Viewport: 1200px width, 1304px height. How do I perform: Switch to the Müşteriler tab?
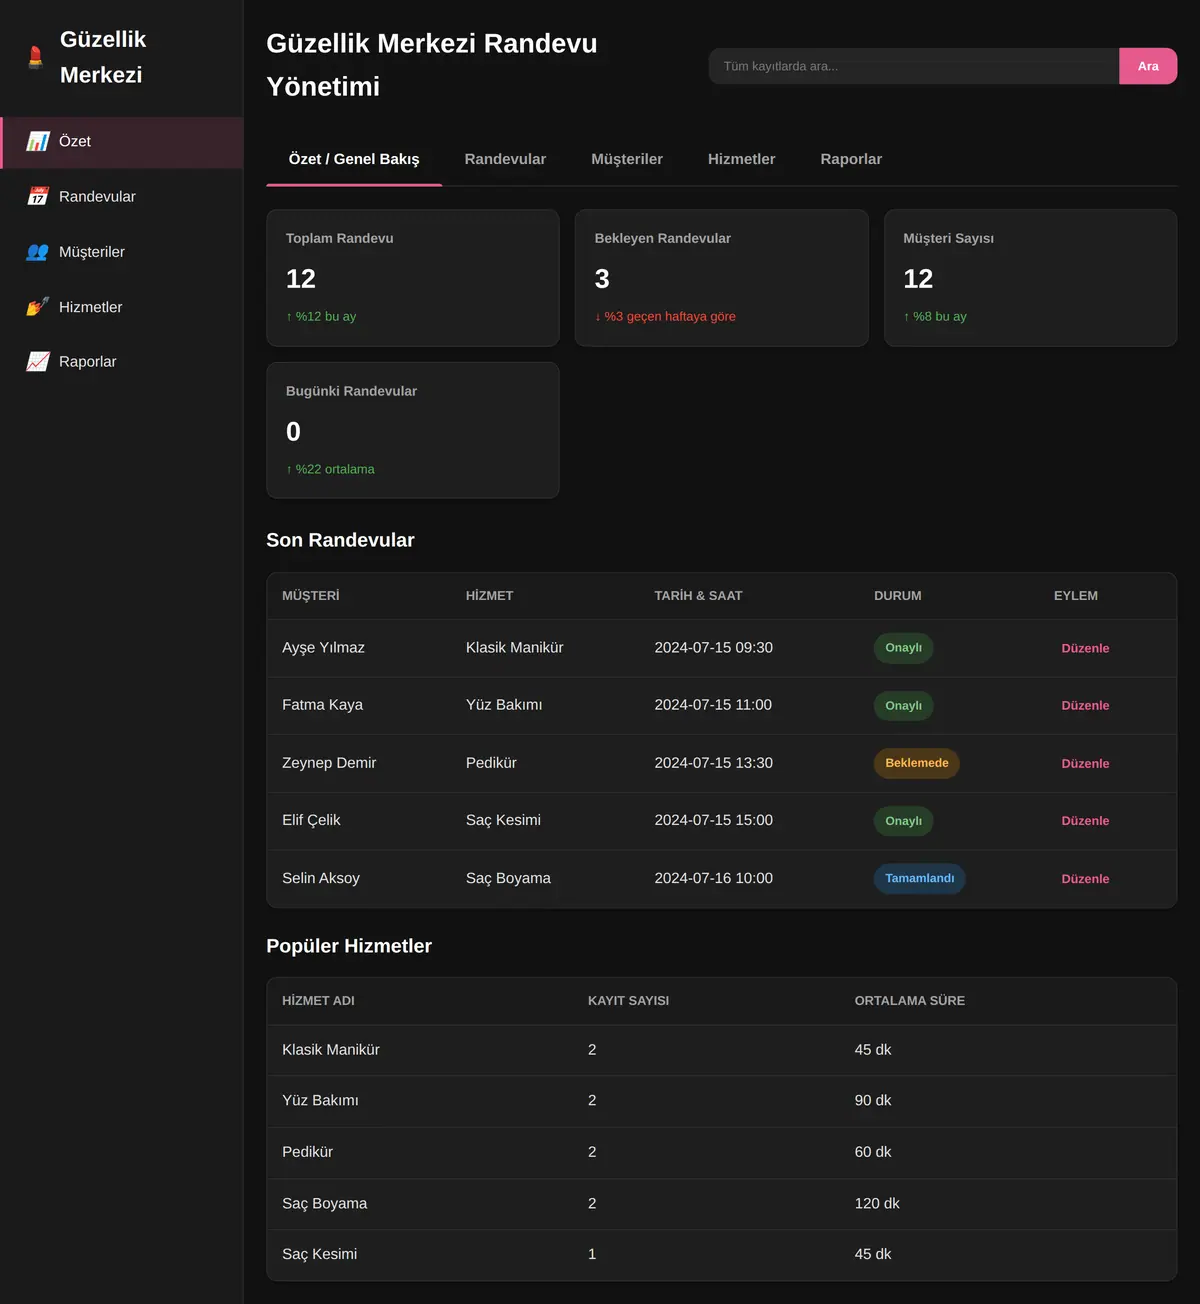pos(627,159)
